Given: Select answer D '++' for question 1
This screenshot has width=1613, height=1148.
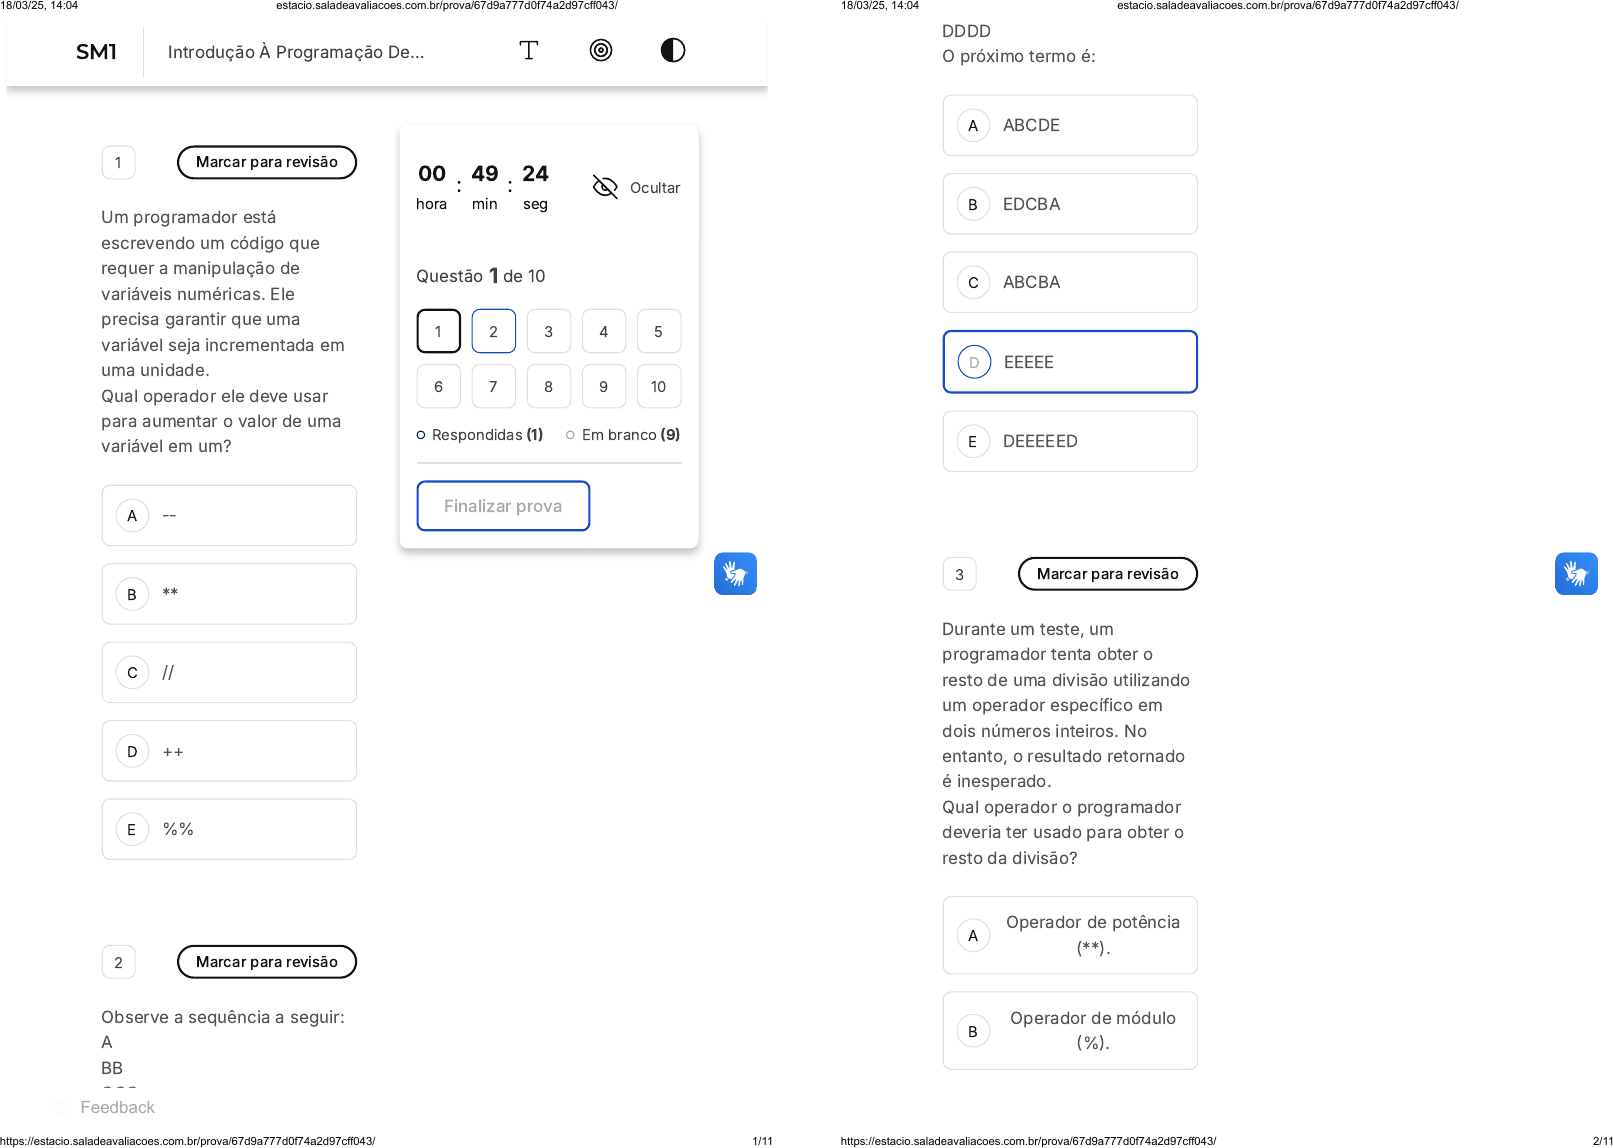Looking at the screenshot, I should point(229,751).
